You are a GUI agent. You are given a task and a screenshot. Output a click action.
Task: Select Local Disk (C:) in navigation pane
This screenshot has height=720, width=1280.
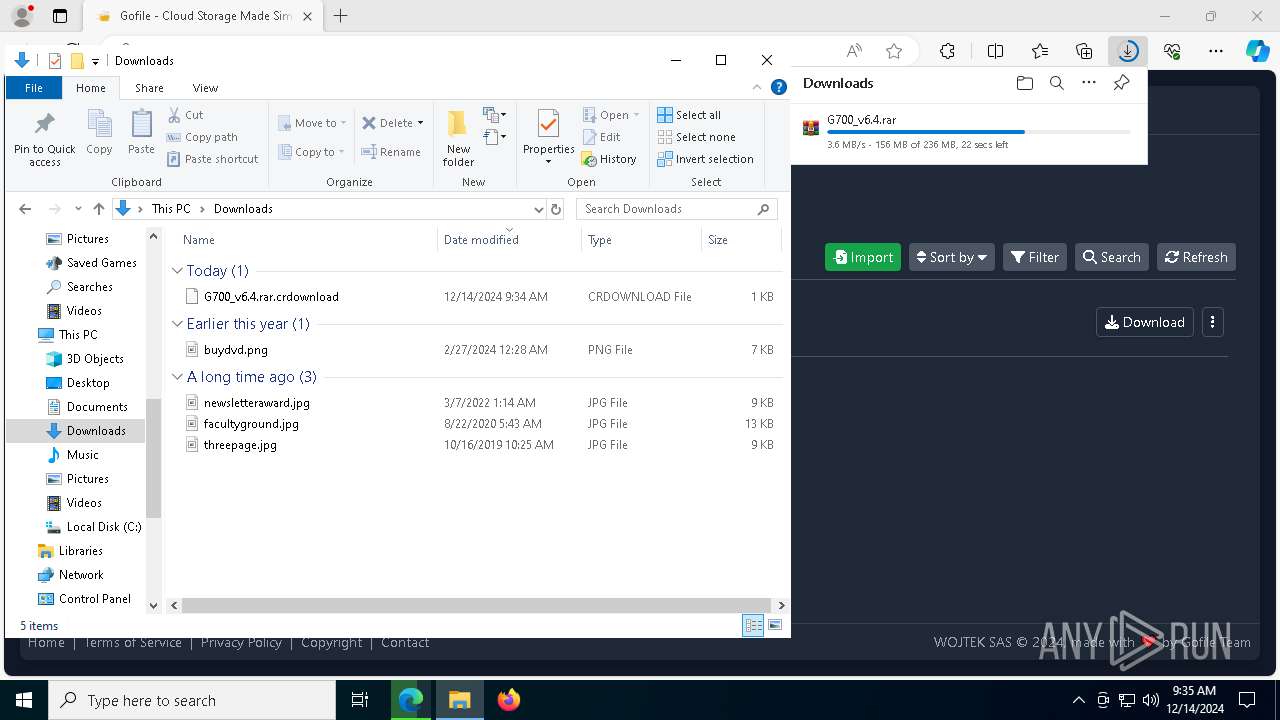[x=104, y=527]
